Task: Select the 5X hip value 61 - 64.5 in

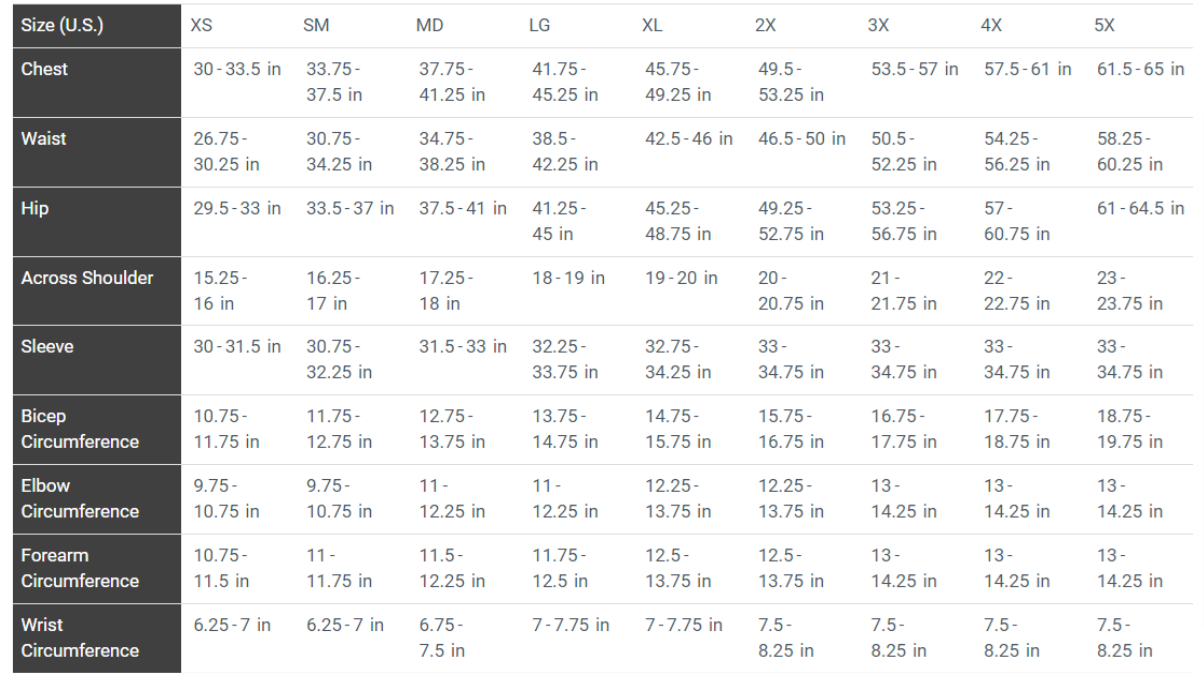Action: pos(1141,209)
